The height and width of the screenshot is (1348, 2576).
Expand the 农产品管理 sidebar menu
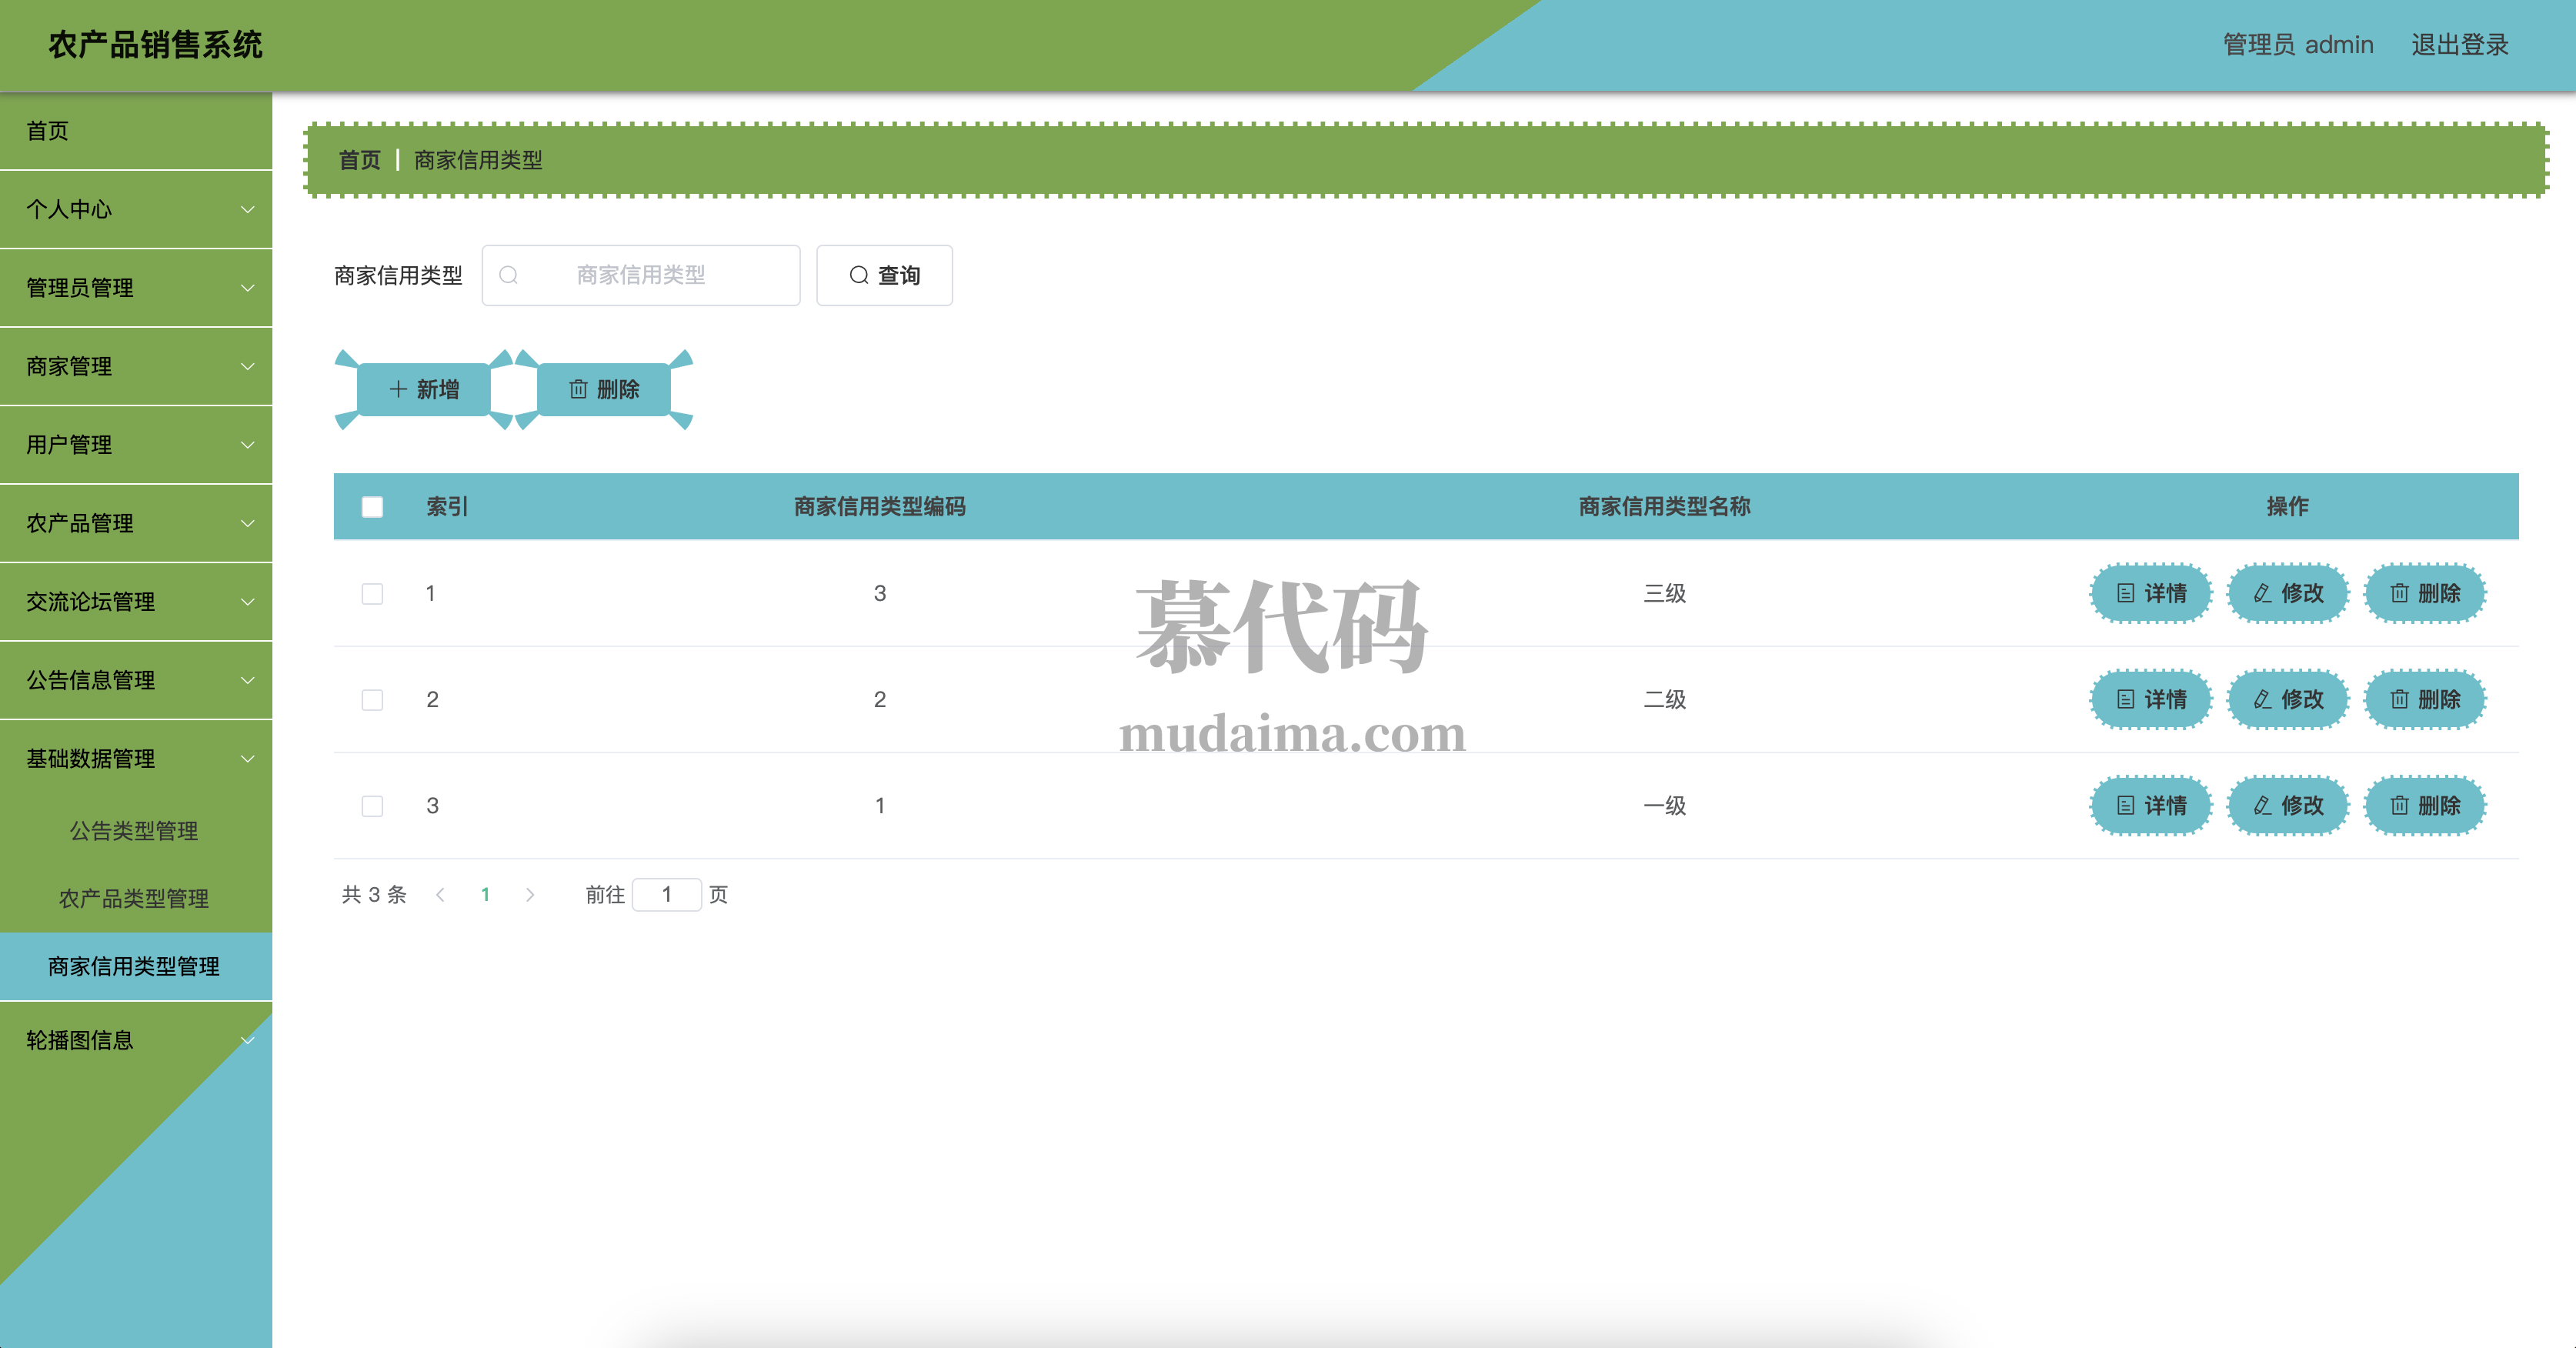click(136, 523)
